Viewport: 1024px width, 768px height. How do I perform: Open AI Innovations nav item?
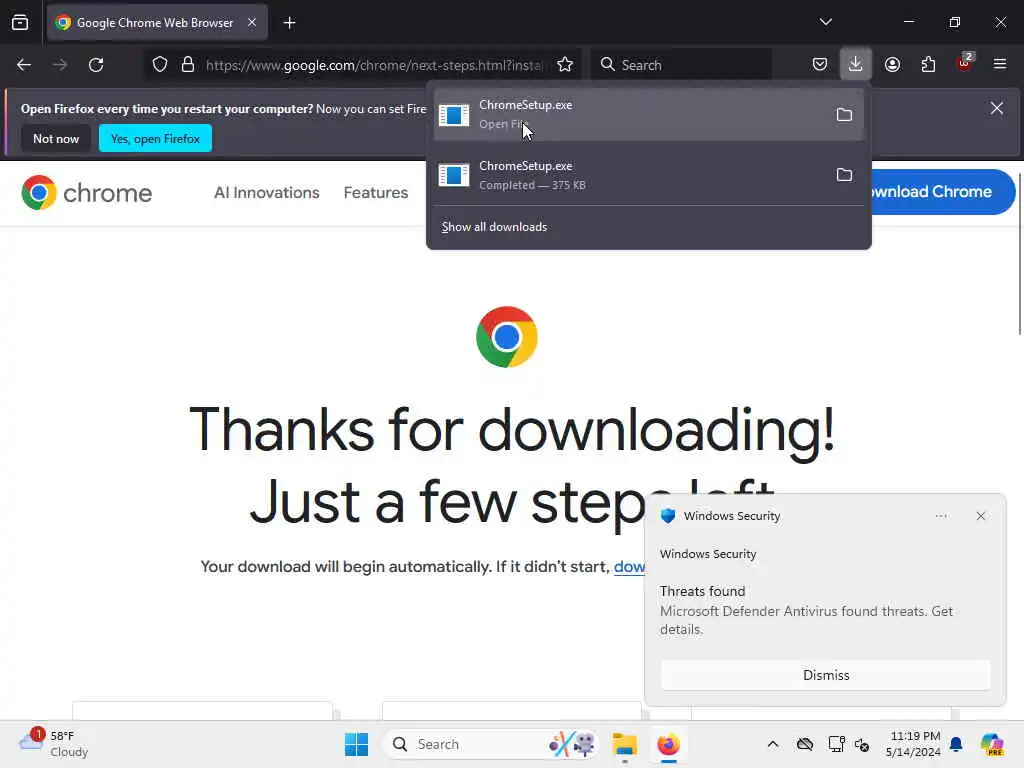tap(266, 193)
